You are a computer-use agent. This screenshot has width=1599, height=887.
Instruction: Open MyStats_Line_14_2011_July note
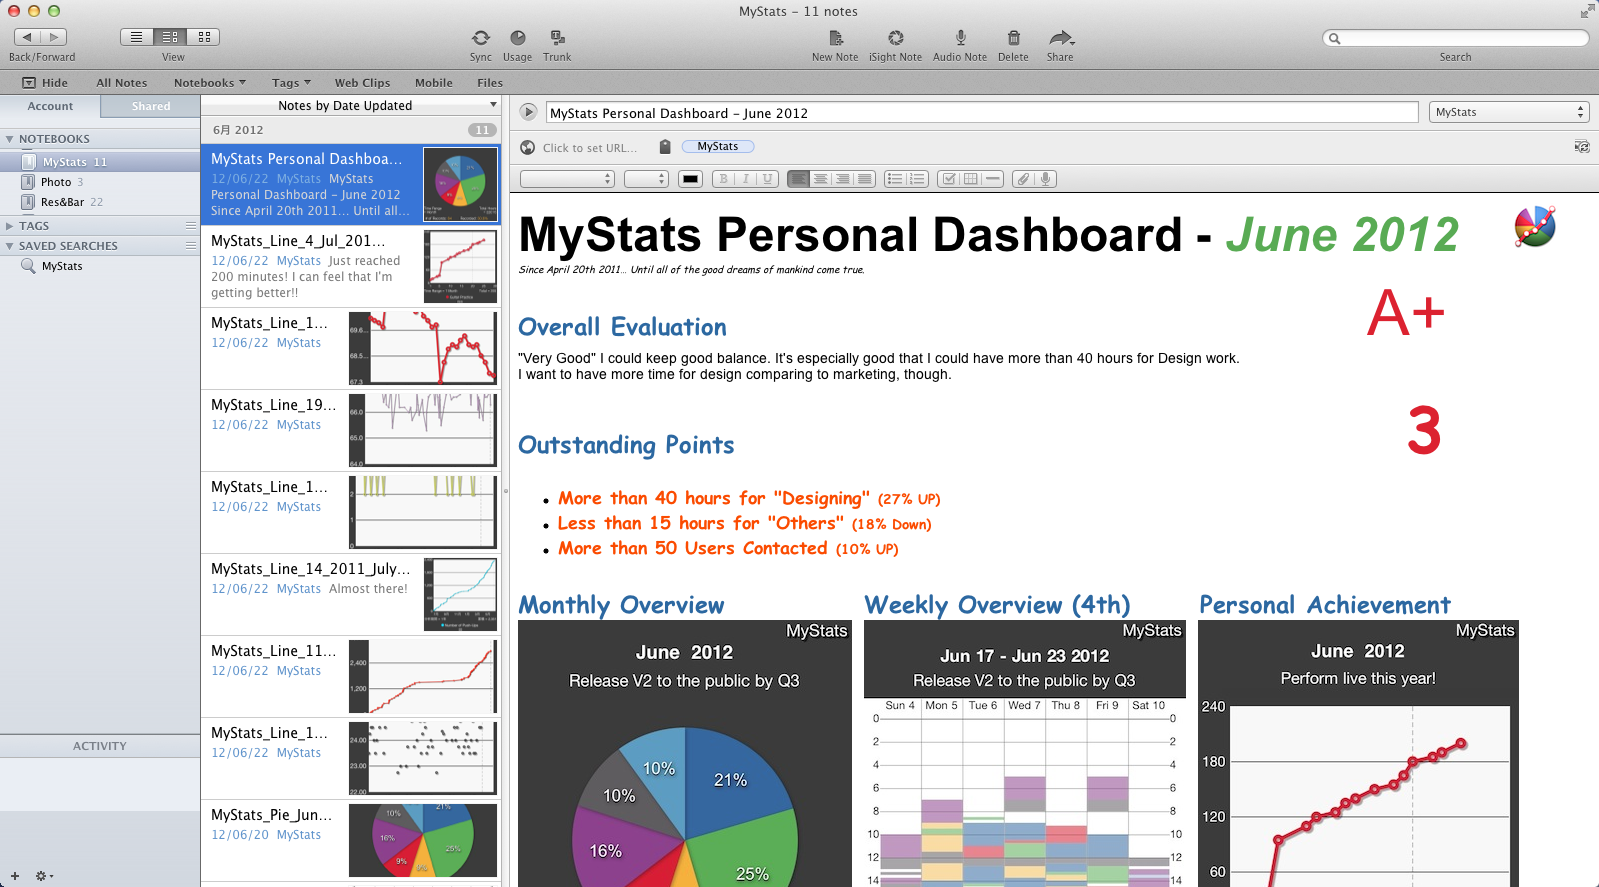[x=350, y=594]
